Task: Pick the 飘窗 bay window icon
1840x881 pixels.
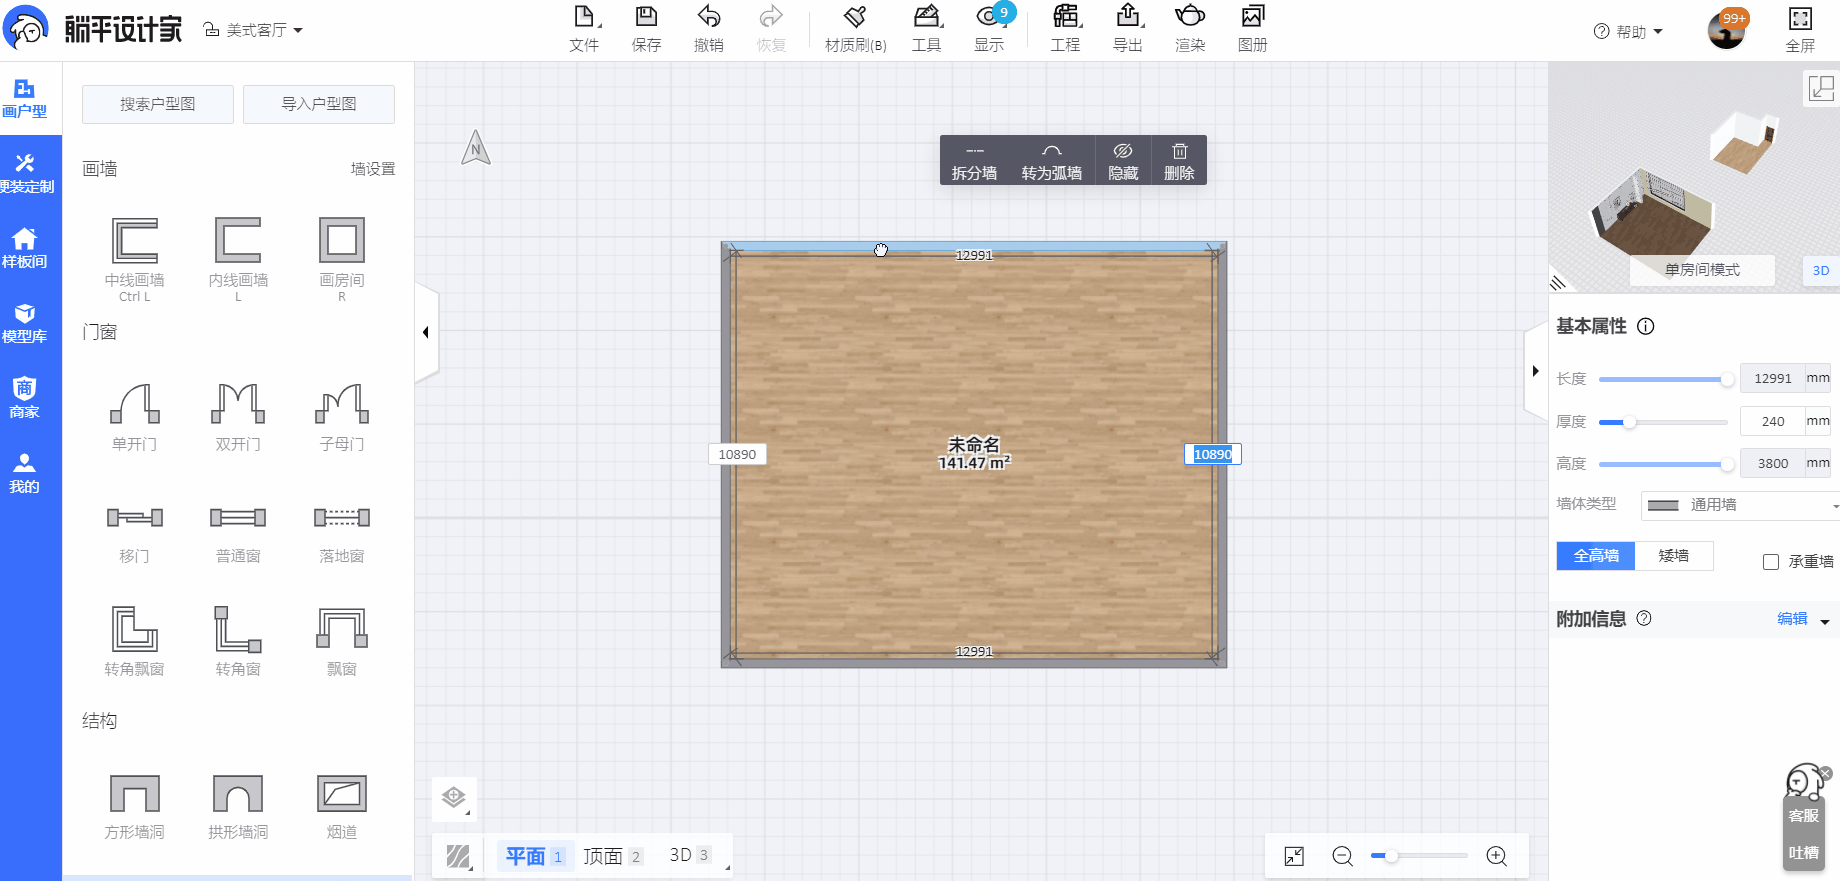Action: click(x=341, y=629)
